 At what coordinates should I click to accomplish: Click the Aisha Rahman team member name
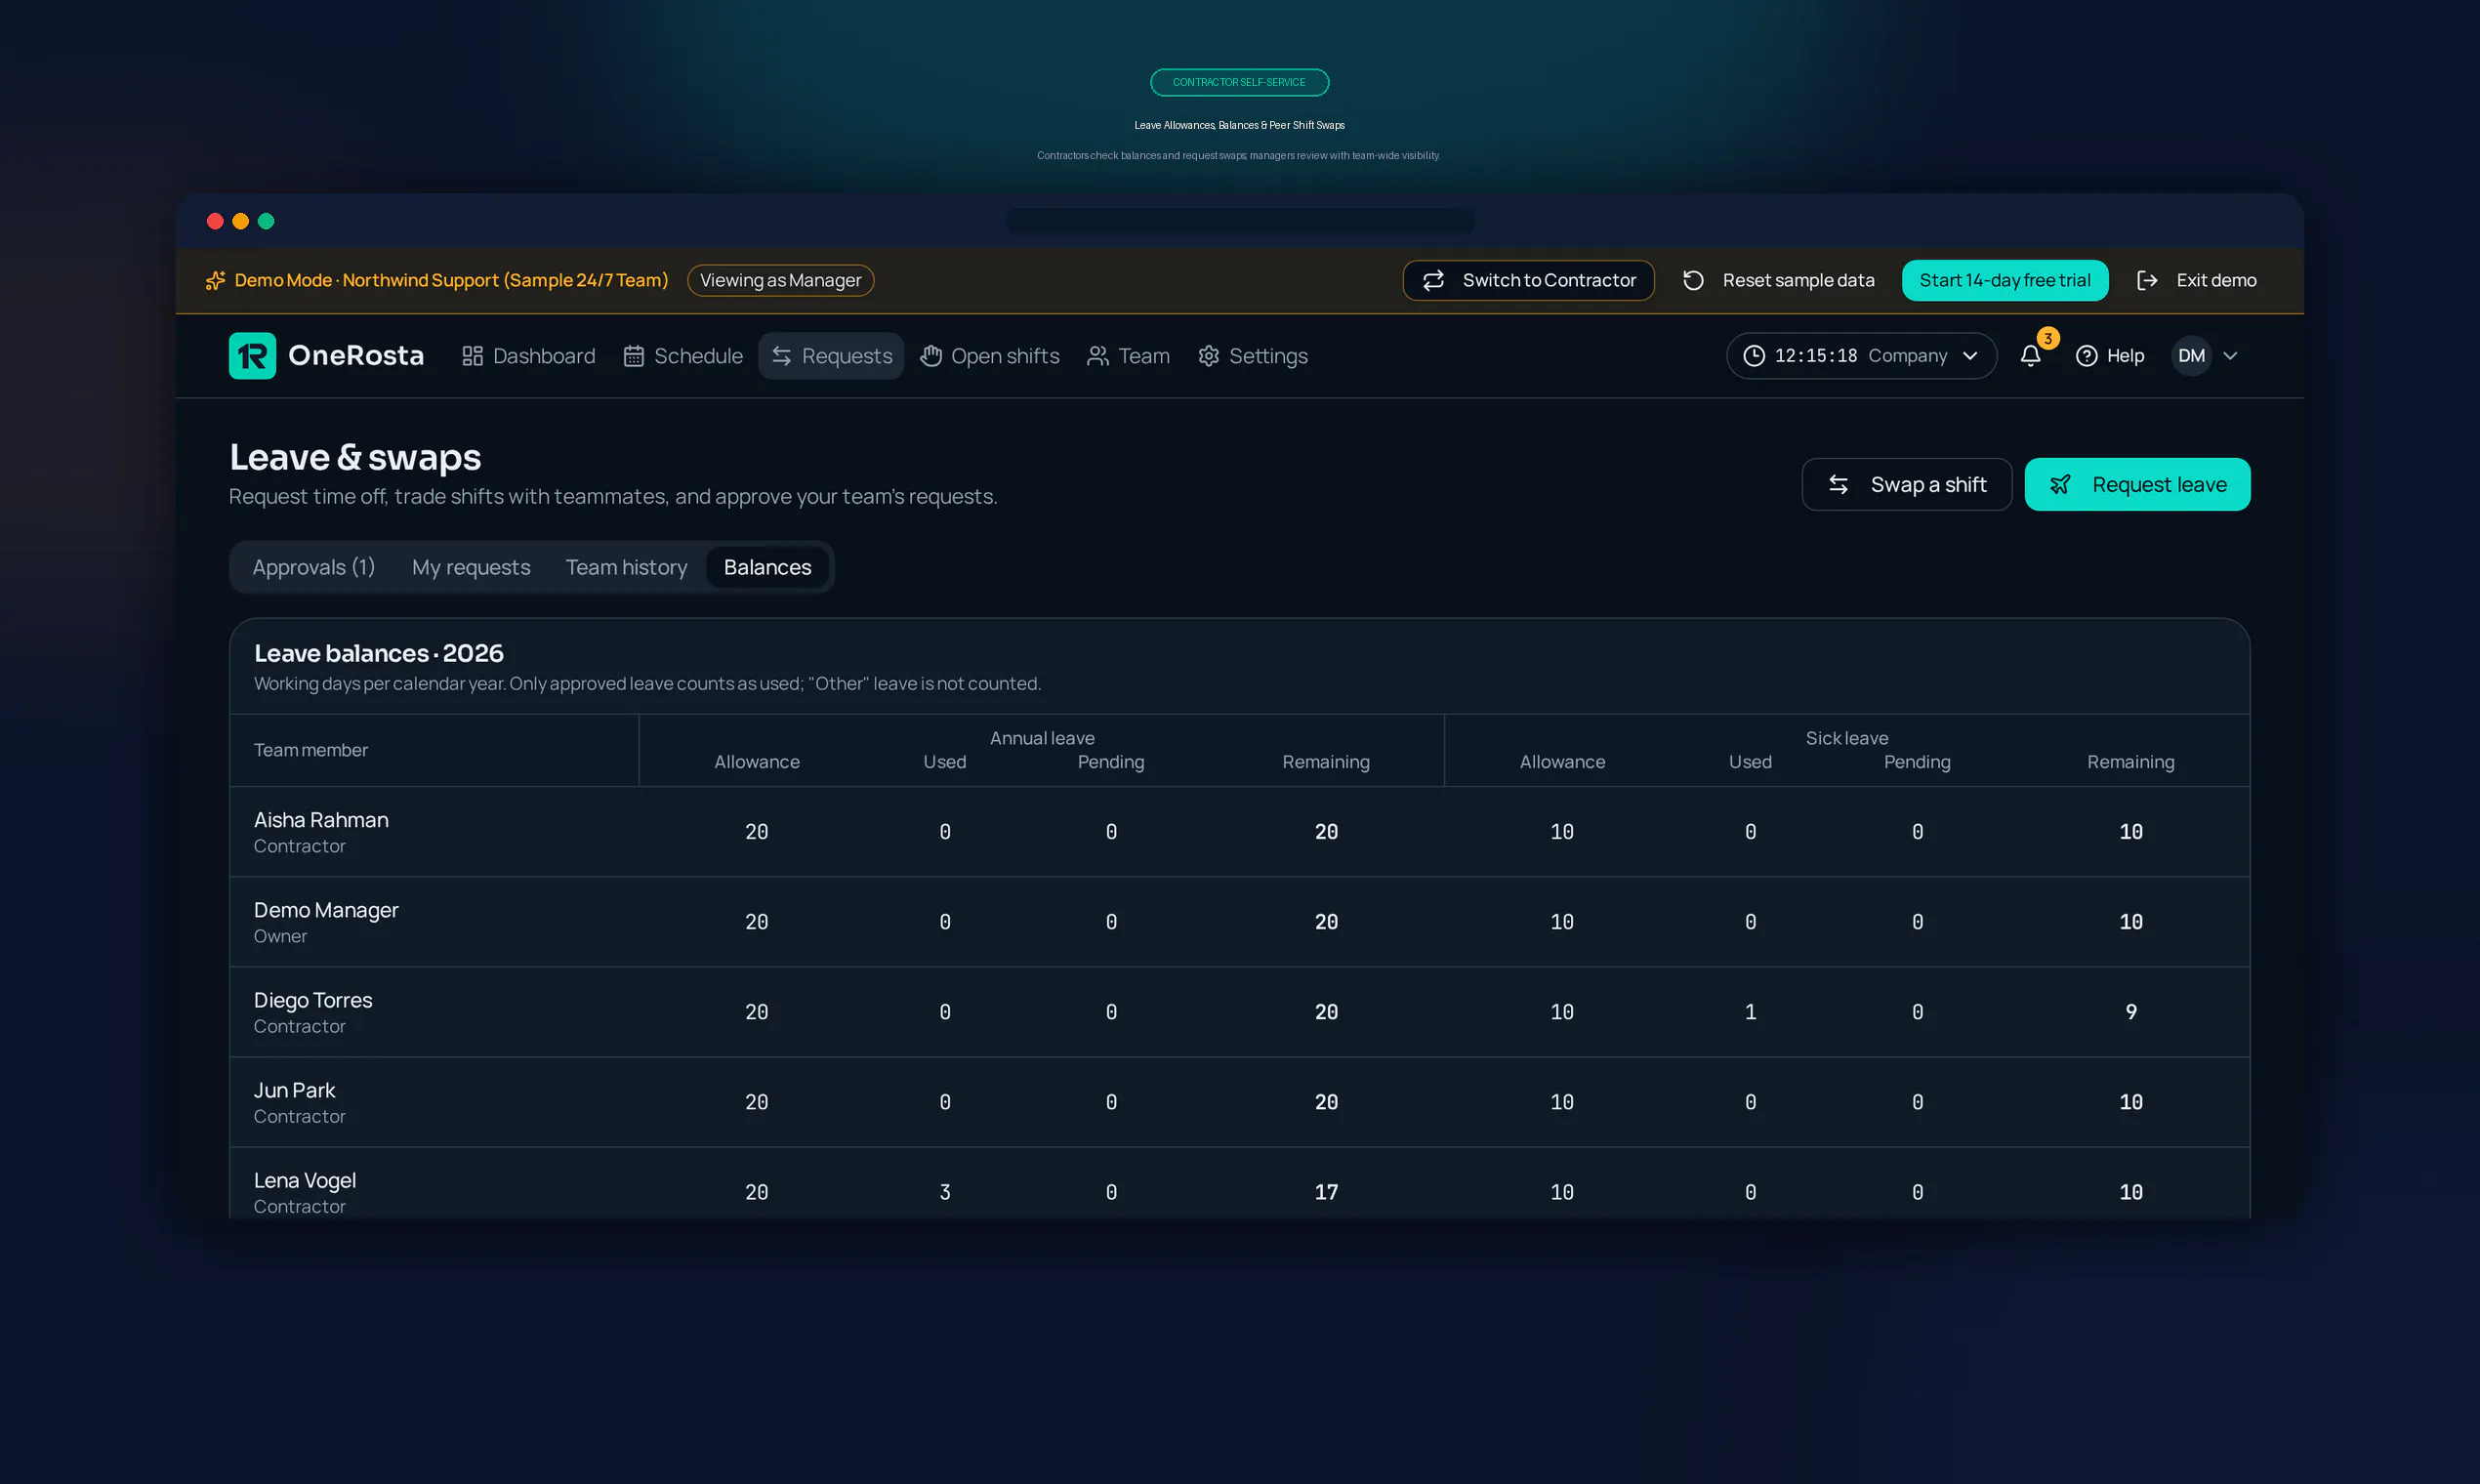coord(321,820)
